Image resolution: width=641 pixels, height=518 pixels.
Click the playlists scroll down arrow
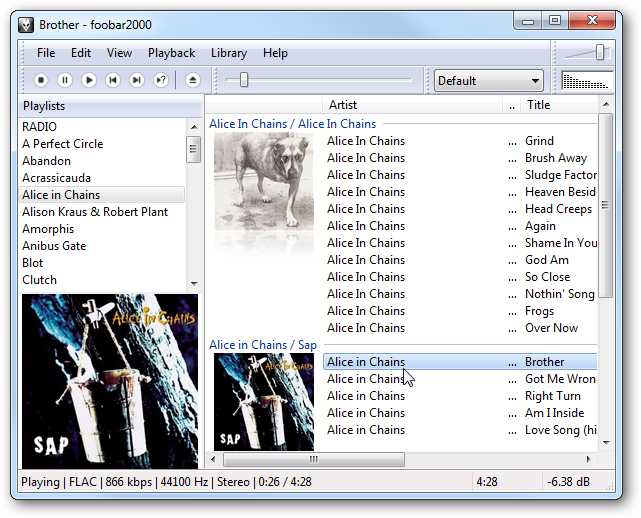click(x=194, y=283)
